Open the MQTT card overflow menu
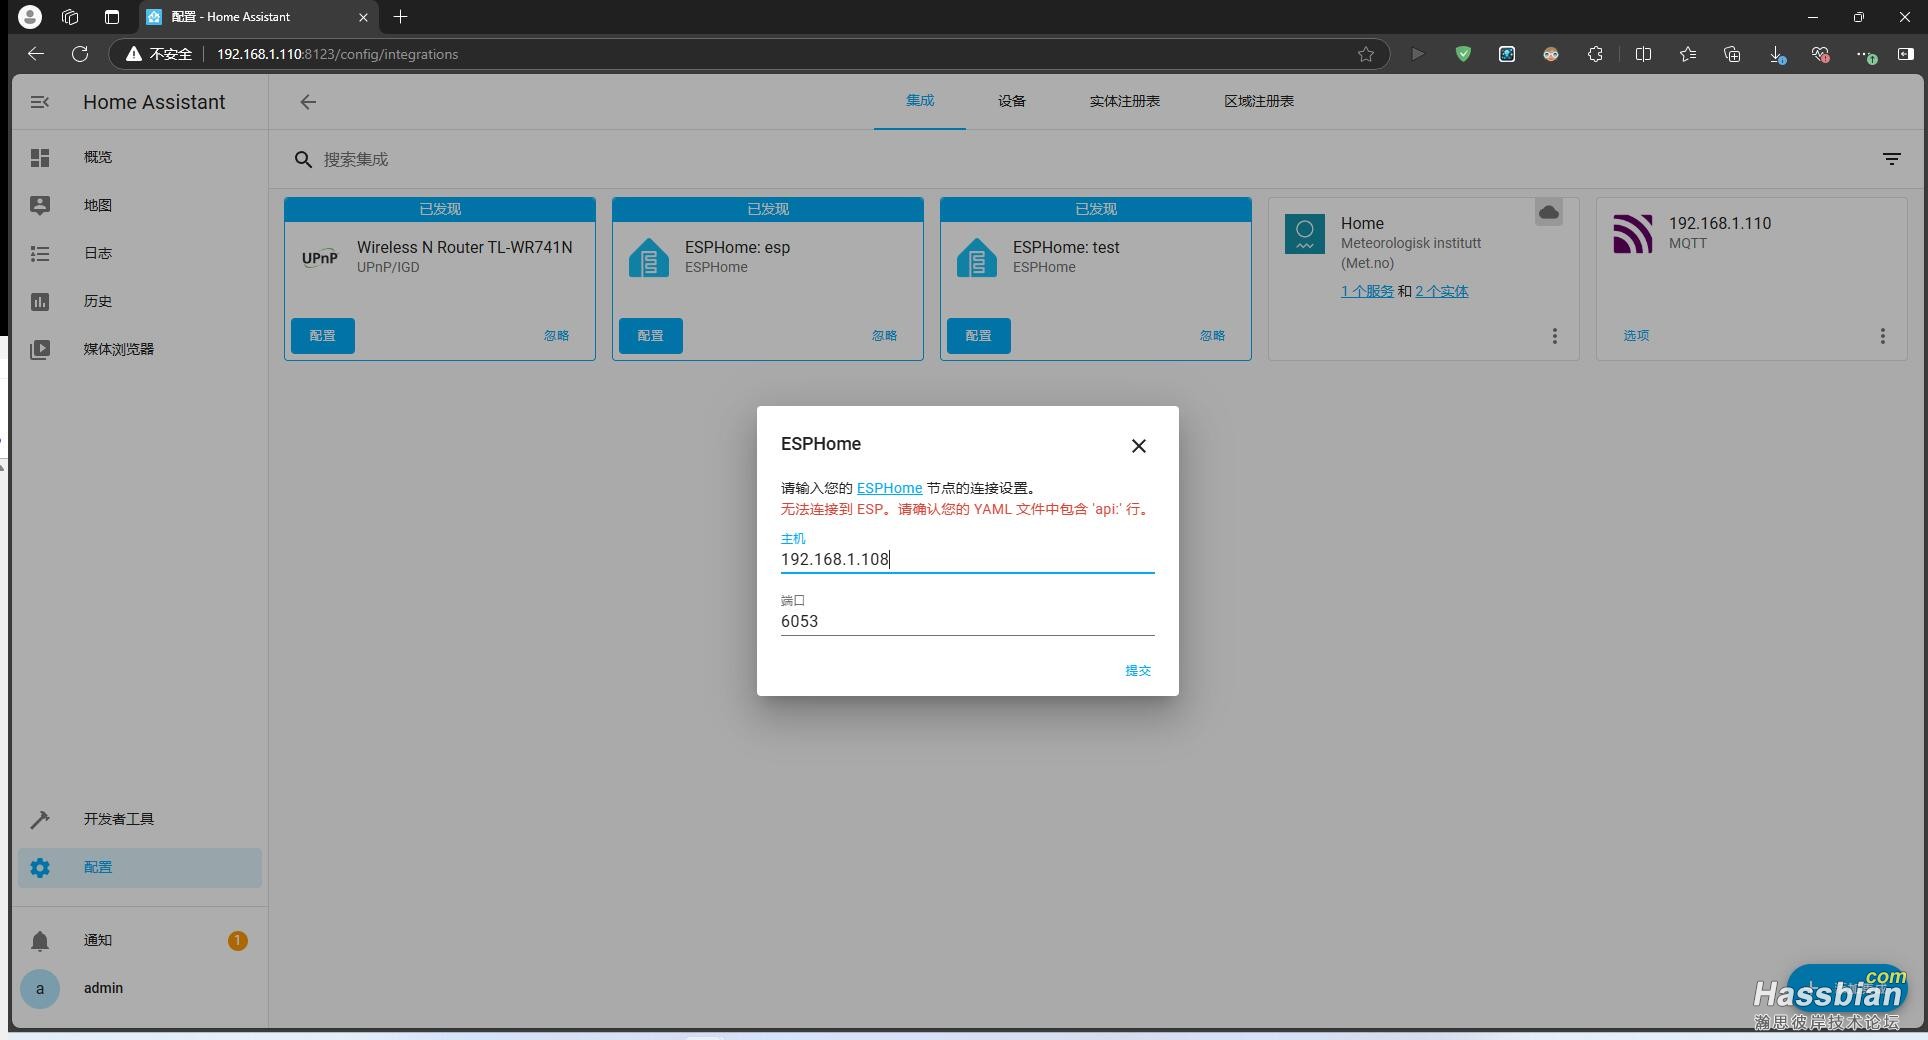Screen dimensions: 1928x1040 (x=1882, y=336)
